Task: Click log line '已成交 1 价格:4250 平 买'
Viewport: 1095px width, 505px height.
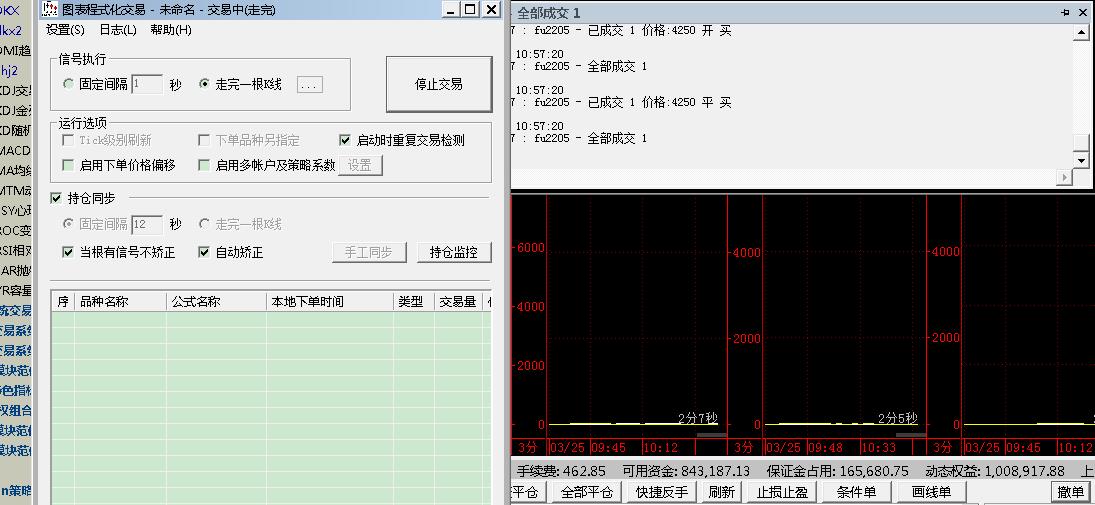Action: (659, 103)
